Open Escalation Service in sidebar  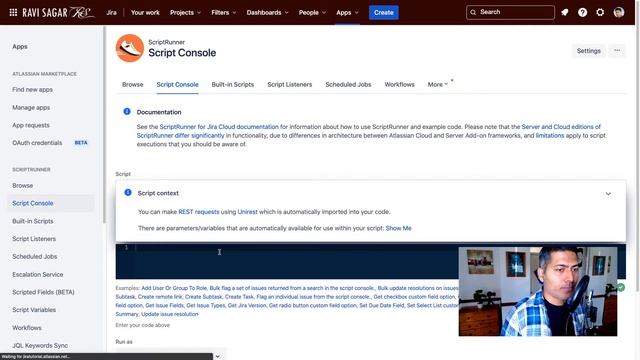38,274
